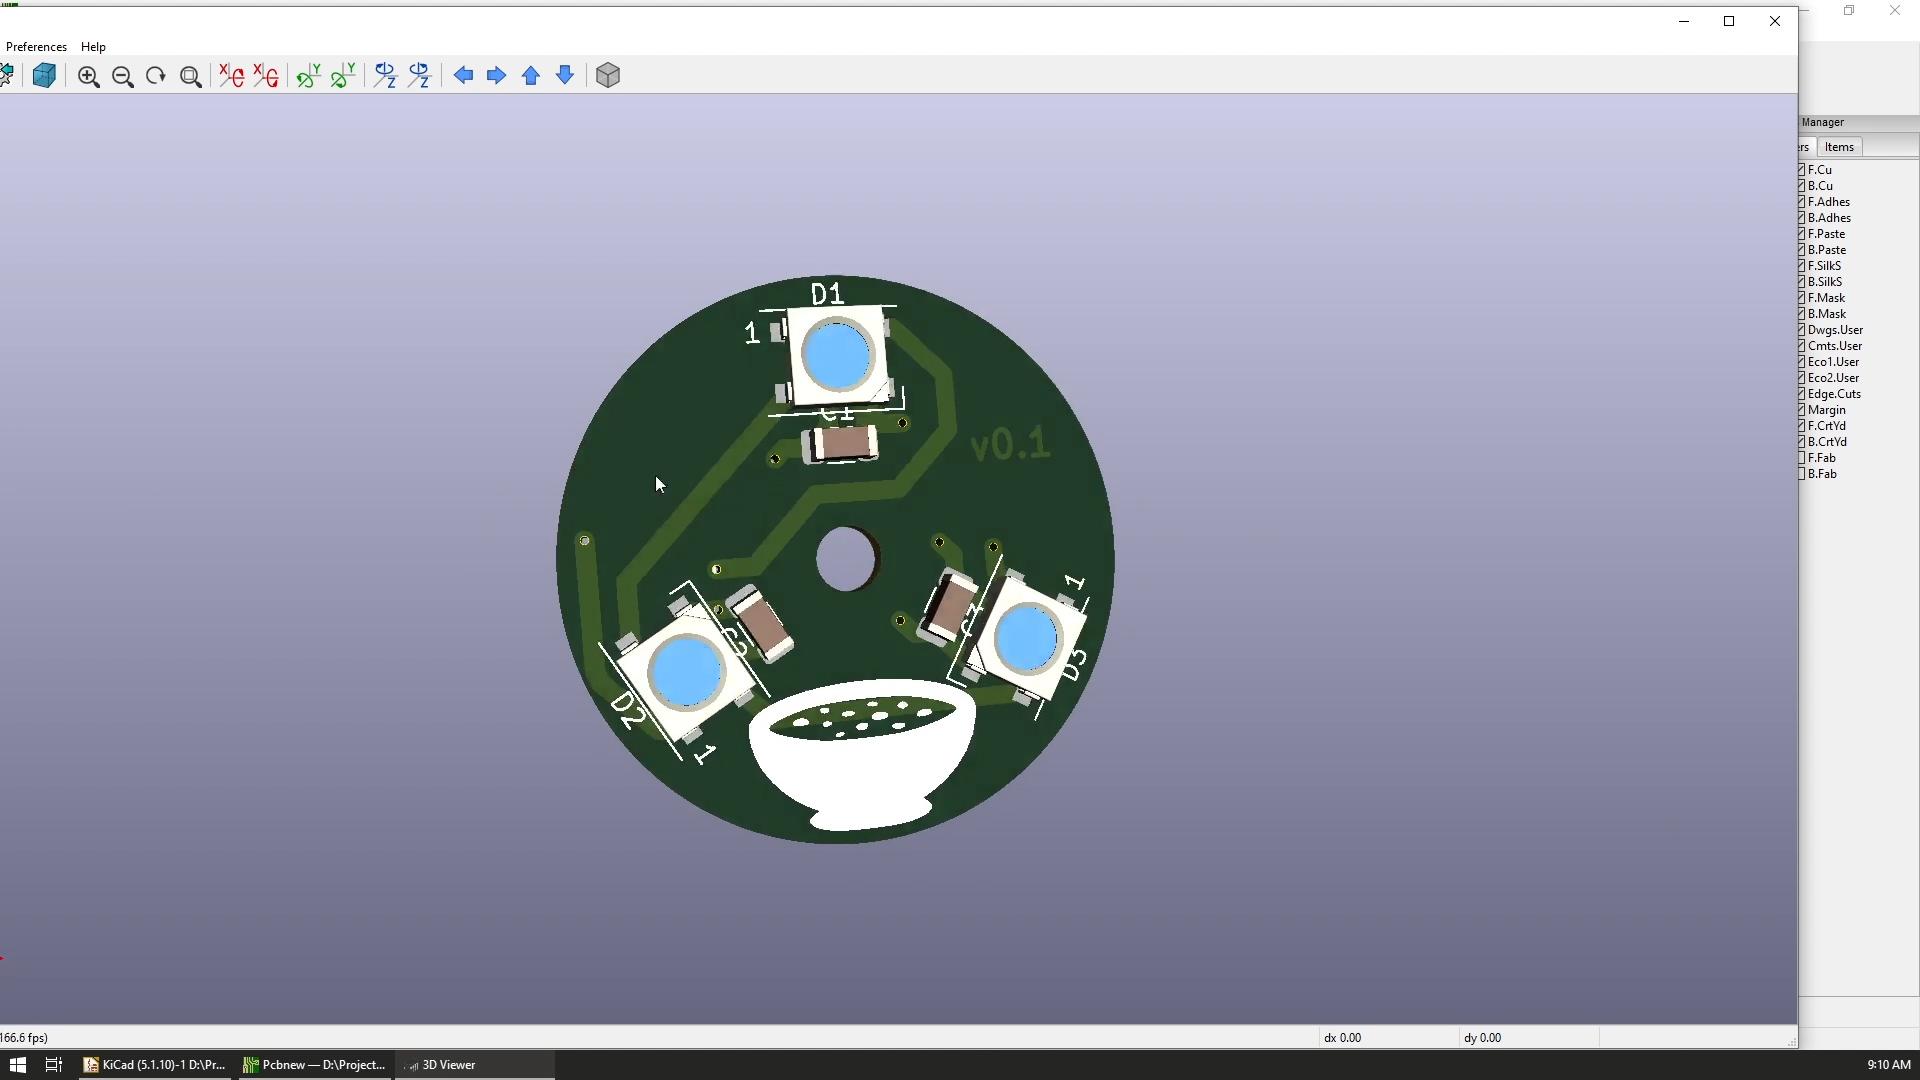
Task: Rotate the board around the X axis
Action: click(x=231, y=76)
